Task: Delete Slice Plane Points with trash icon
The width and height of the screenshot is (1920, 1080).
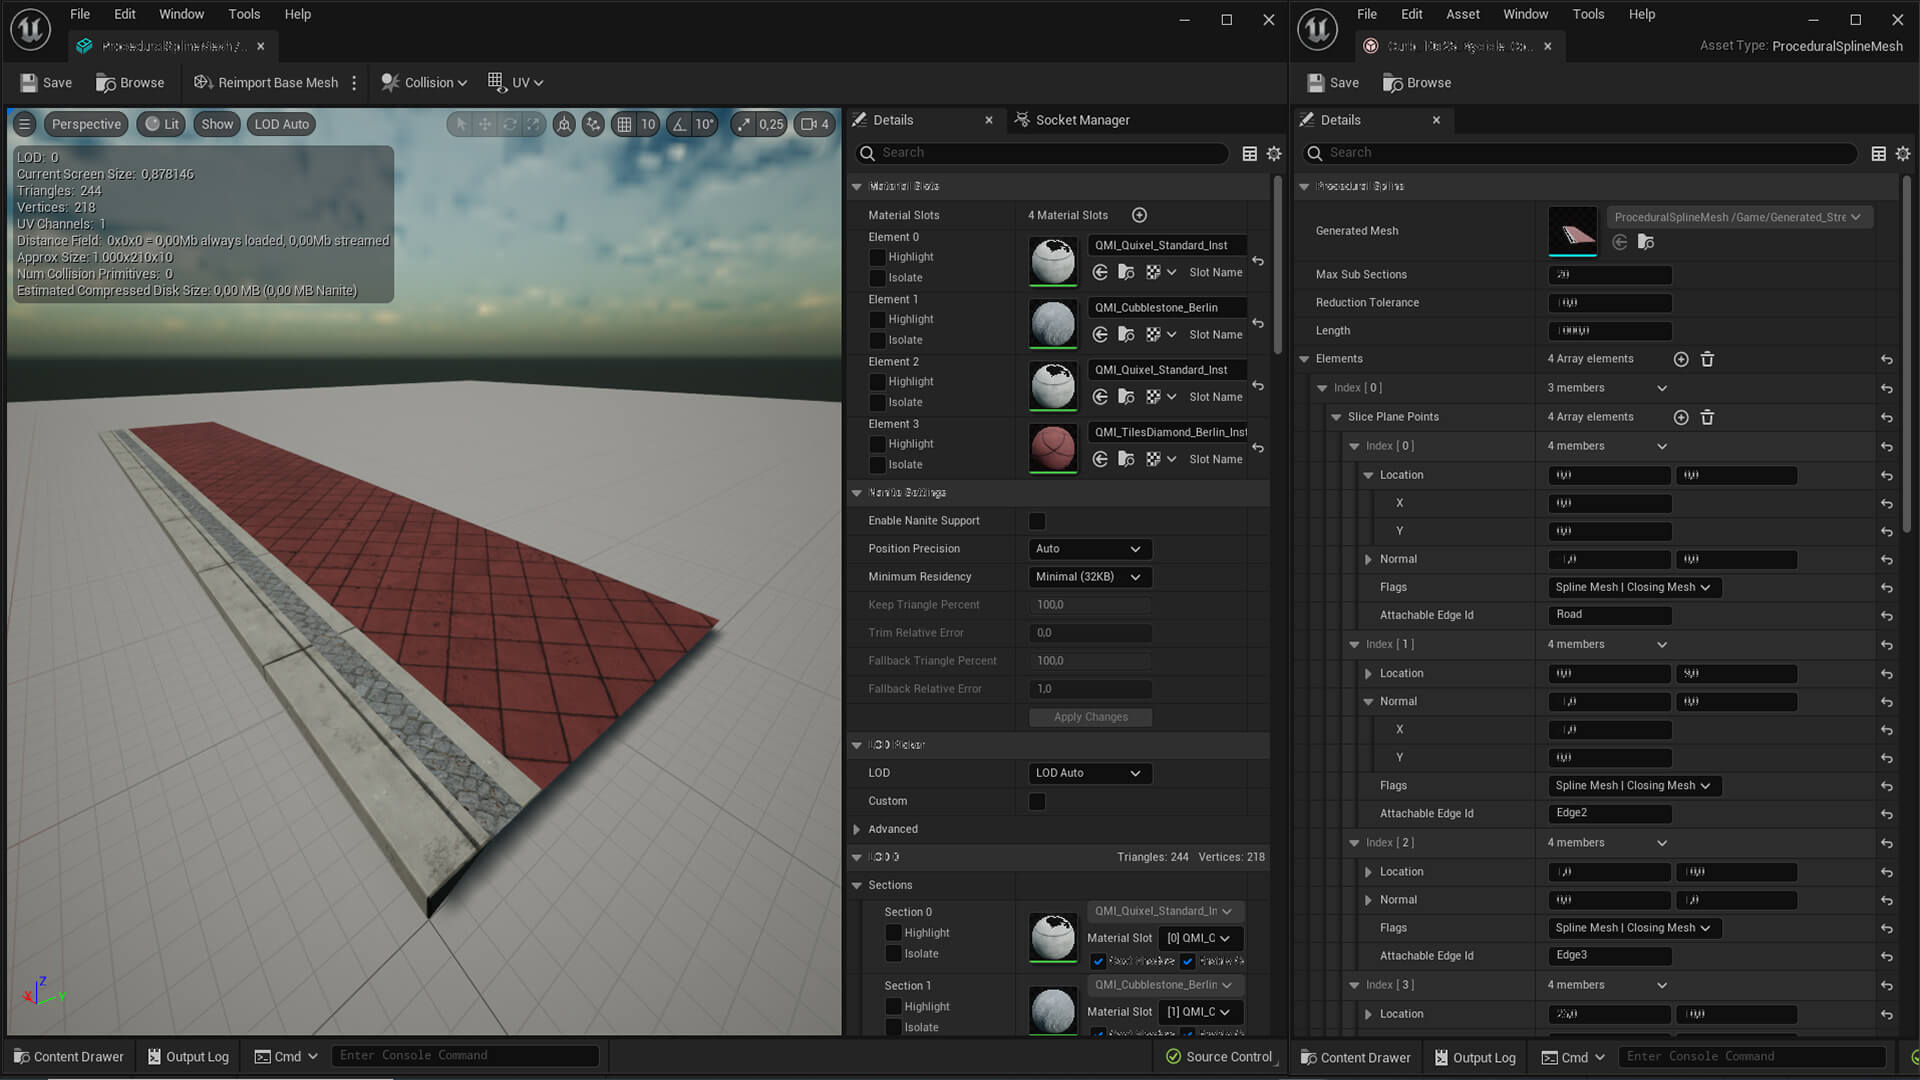Action: click(1708, 417)
